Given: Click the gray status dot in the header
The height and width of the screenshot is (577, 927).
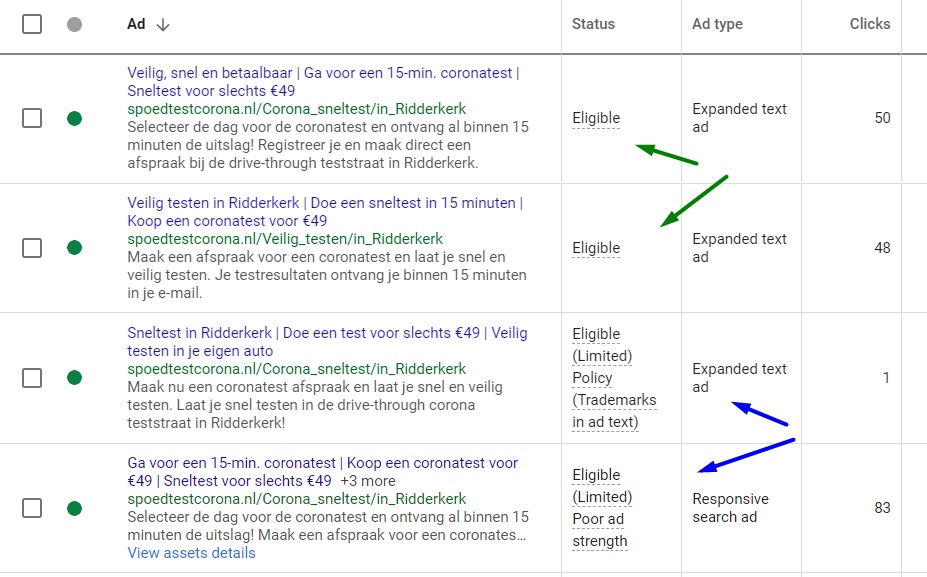Looking at the screenshot, I should pos(74,24).
